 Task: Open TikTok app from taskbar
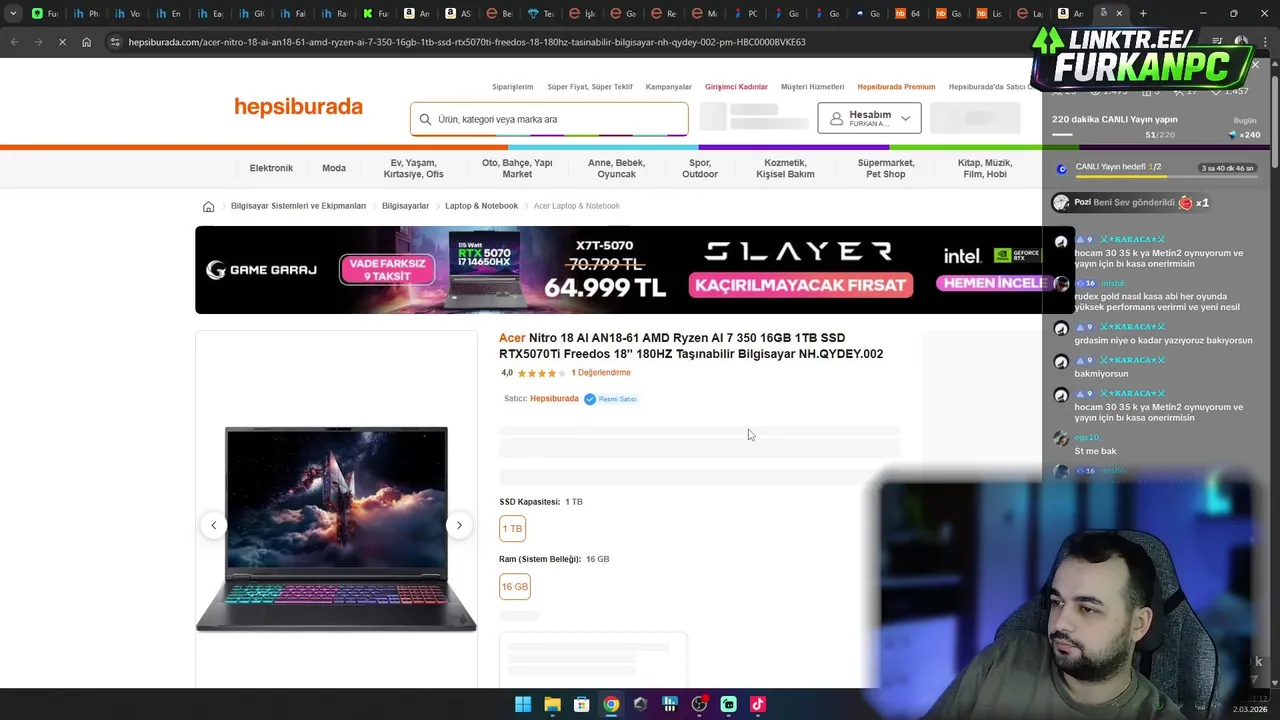click(758, 704)
